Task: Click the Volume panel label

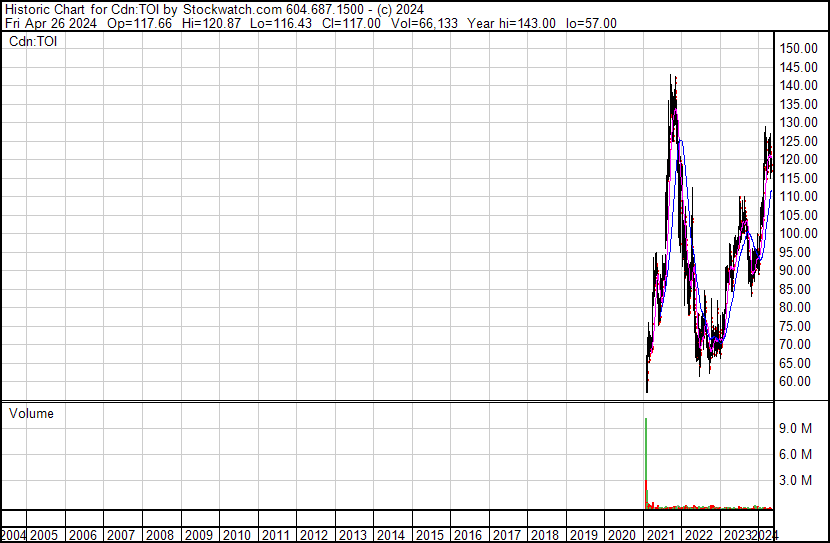Action: (x=31, y=414)
